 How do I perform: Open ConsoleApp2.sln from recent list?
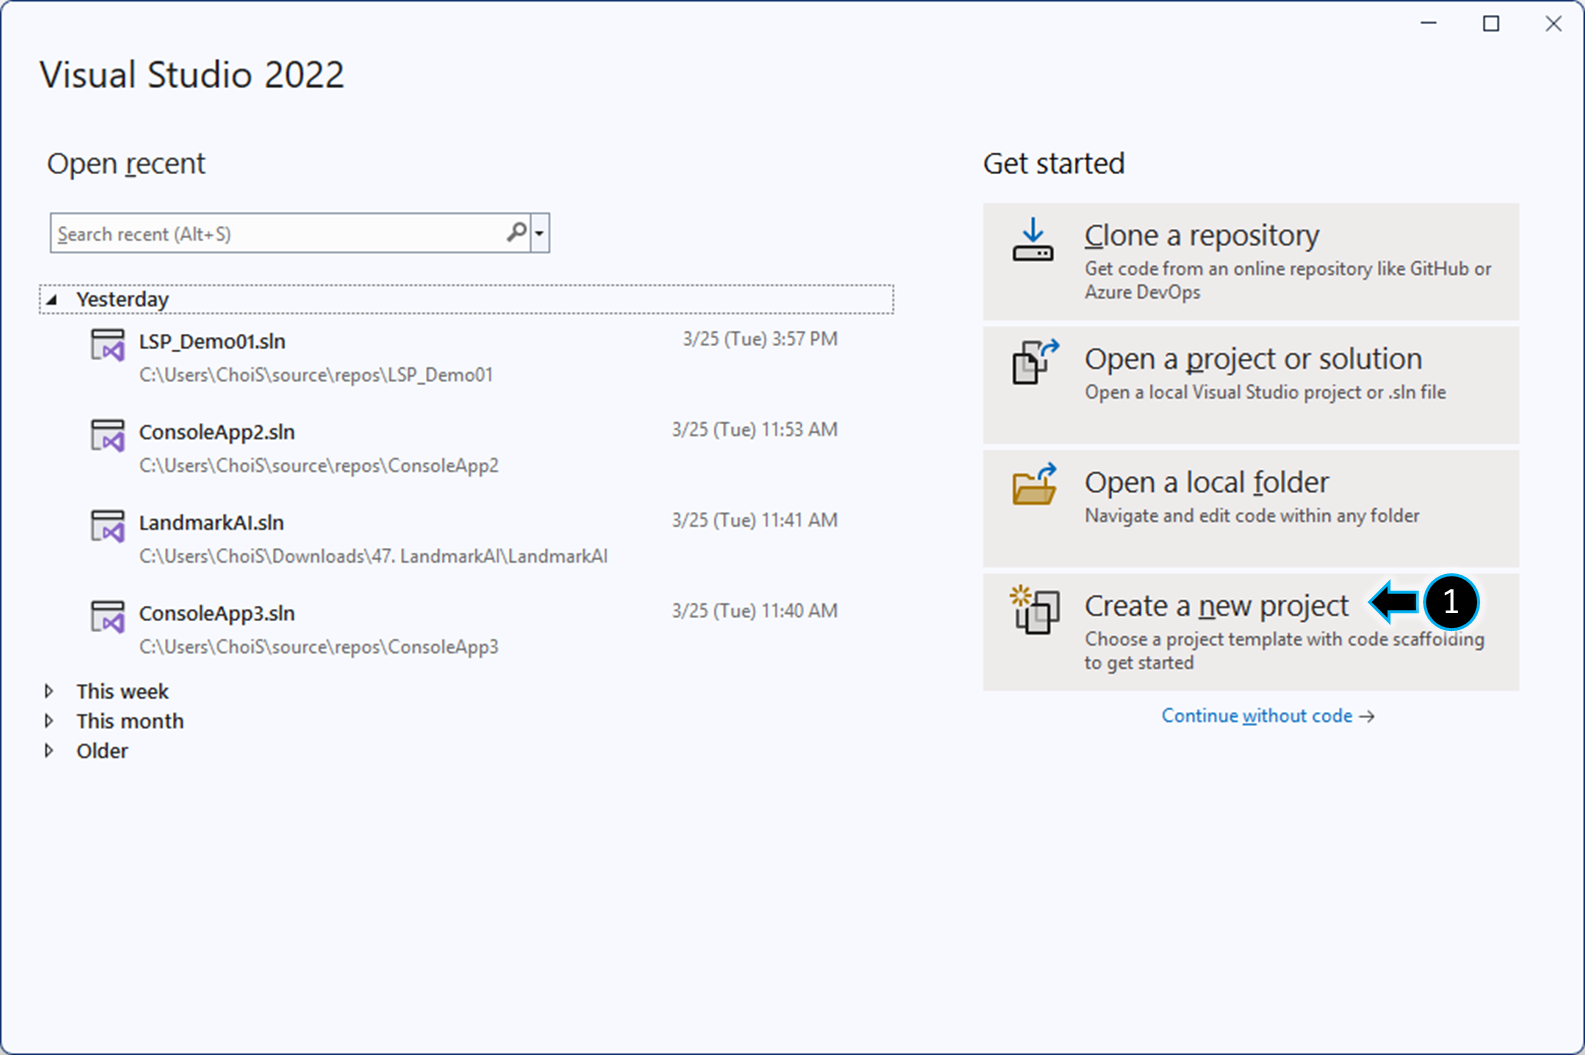tap(217, 432)
